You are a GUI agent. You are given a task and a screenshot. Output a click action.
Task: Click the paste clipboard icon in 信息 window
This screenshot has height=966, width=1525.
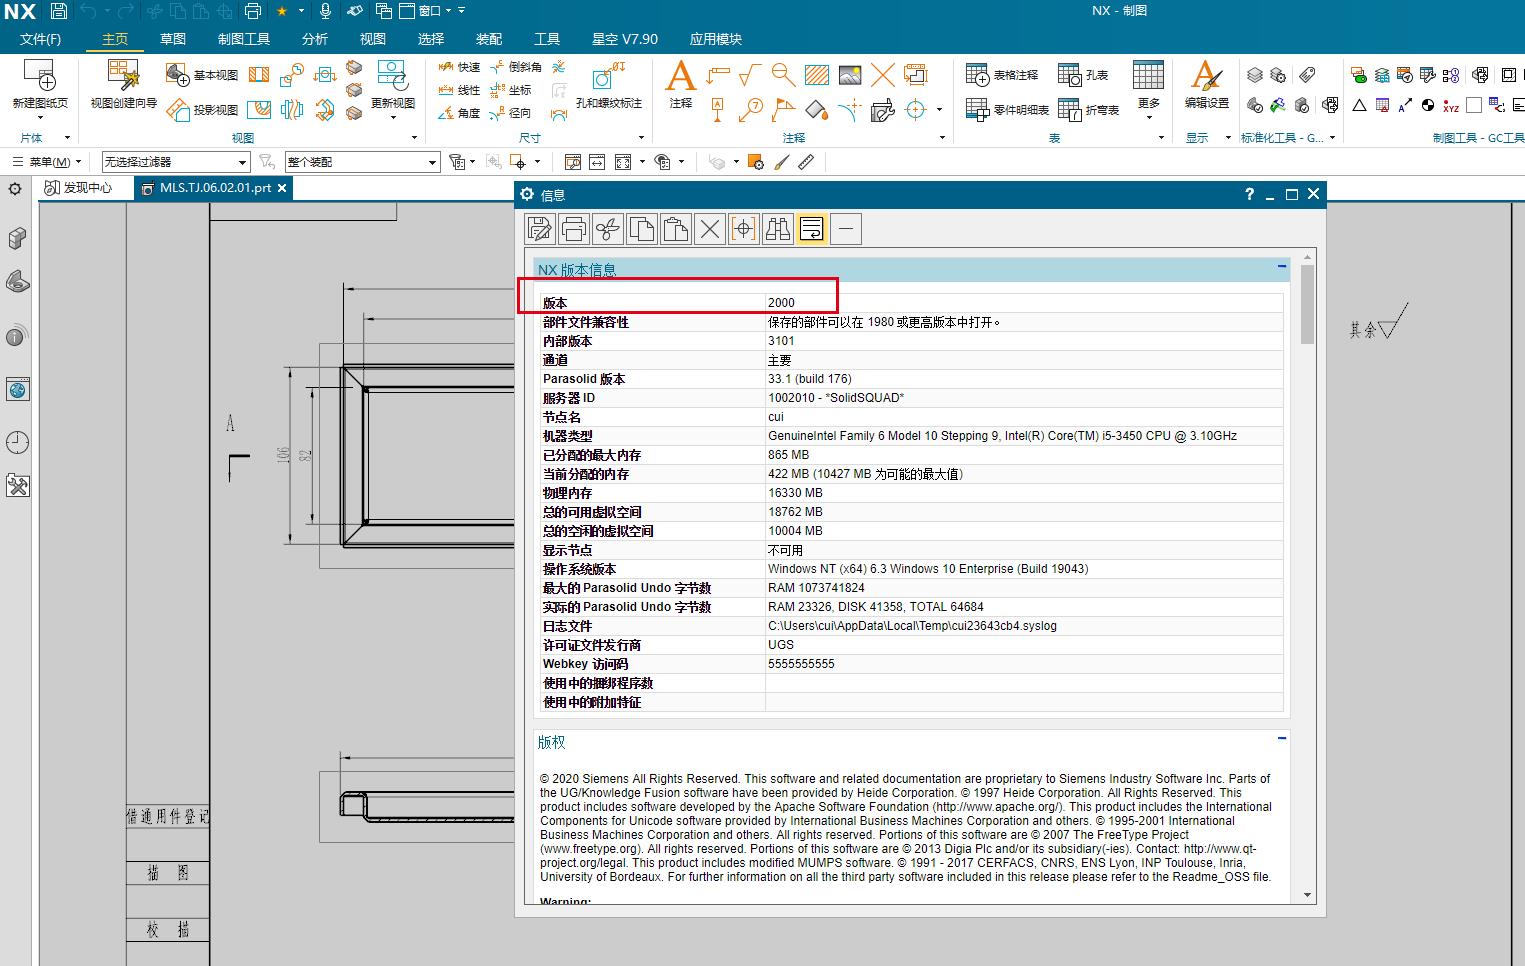tap(676, 229)
